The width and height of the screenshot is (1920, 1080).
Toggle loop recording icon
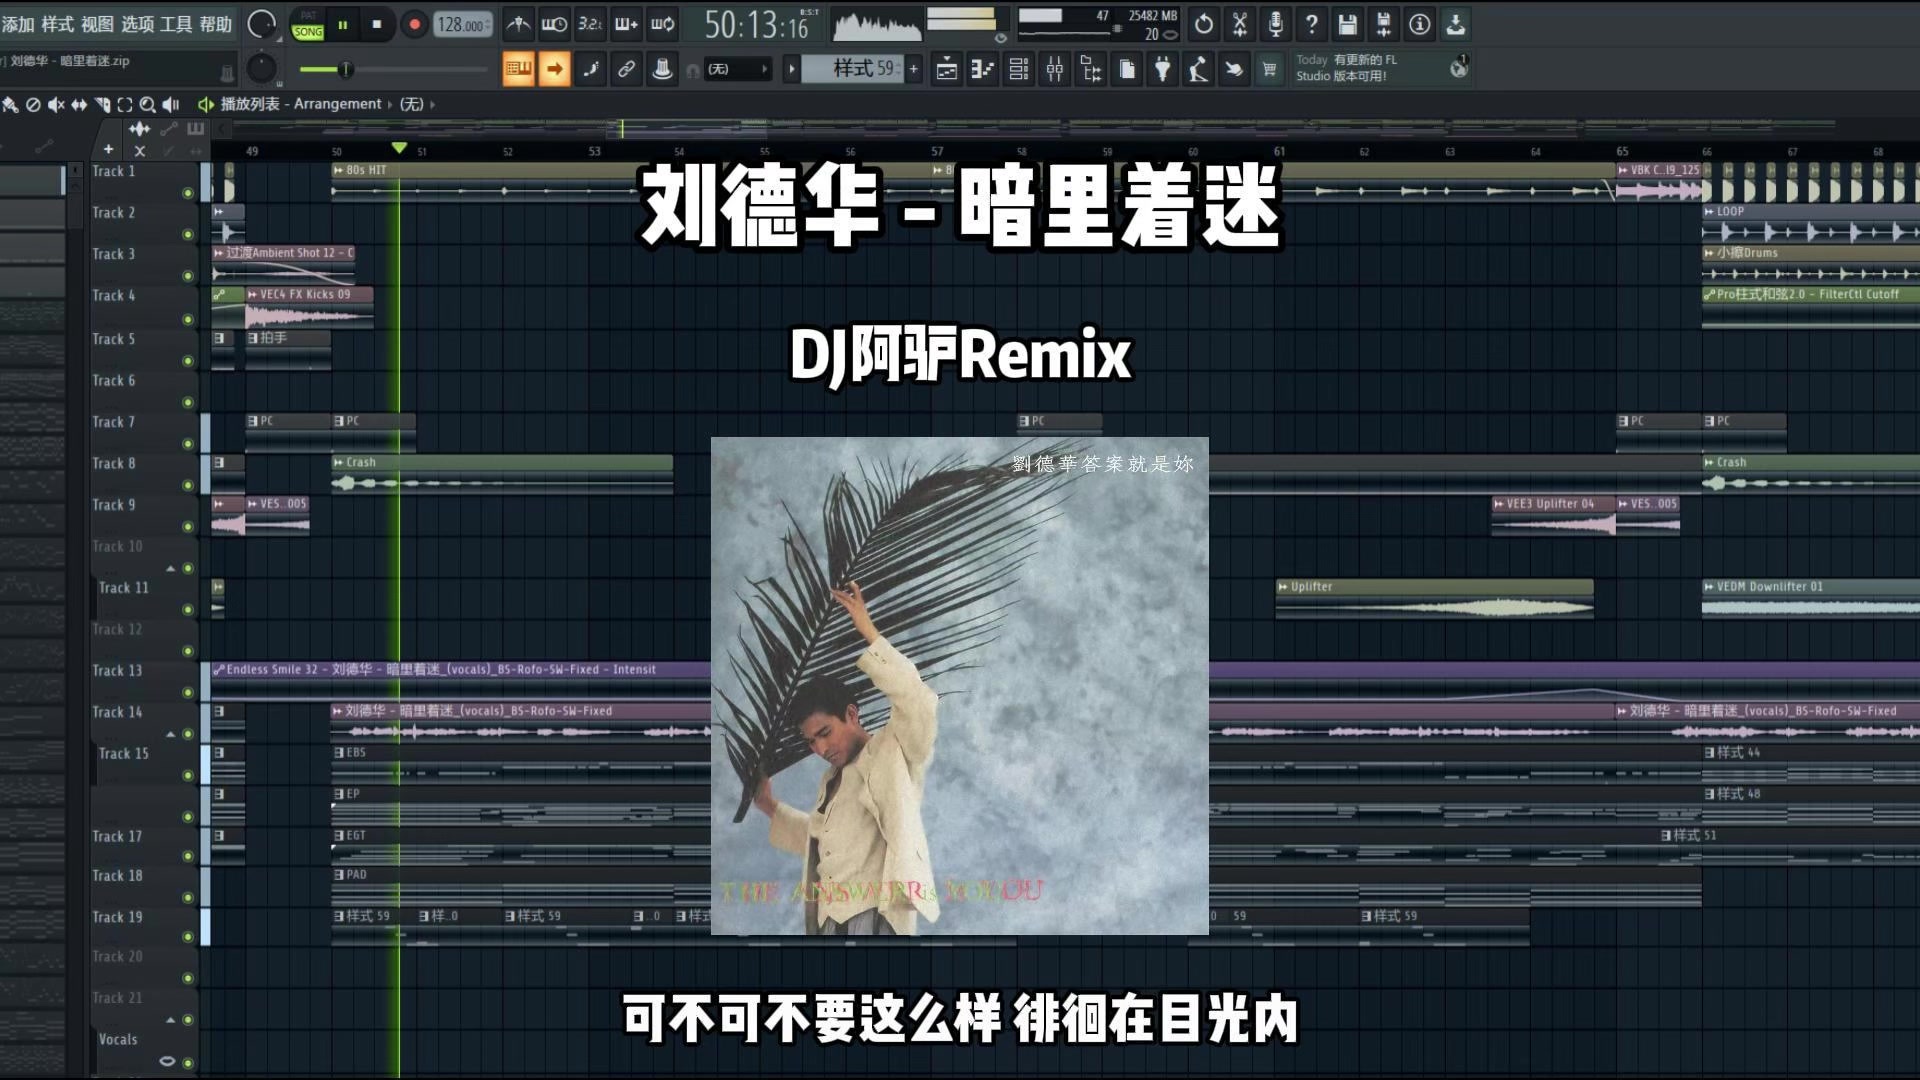coord(662,24)
